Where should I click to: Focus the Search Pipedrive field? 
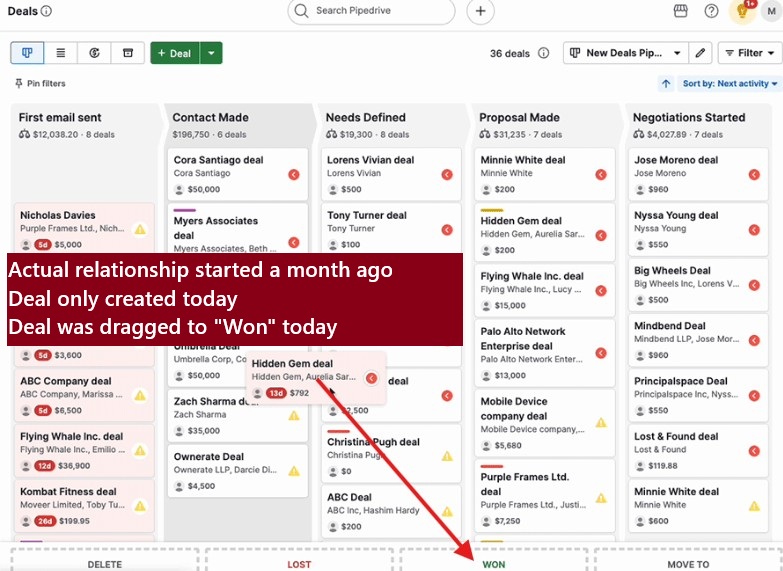[x=372, y=10]
